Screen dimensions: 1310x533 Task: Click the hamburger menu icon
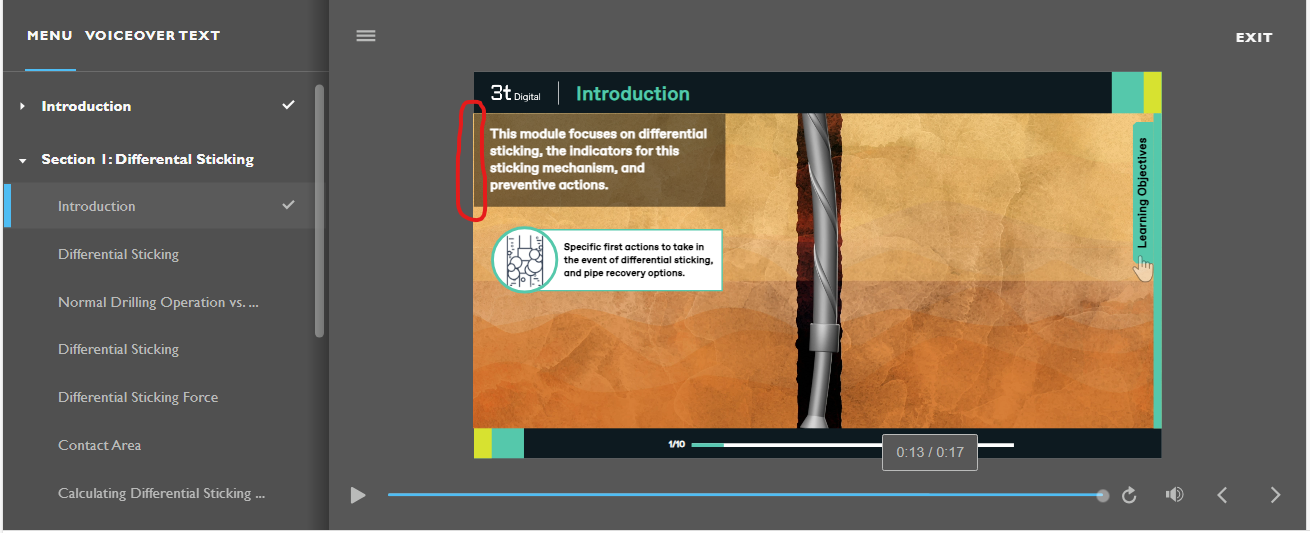pyautogui.click(x=366, y=36)
